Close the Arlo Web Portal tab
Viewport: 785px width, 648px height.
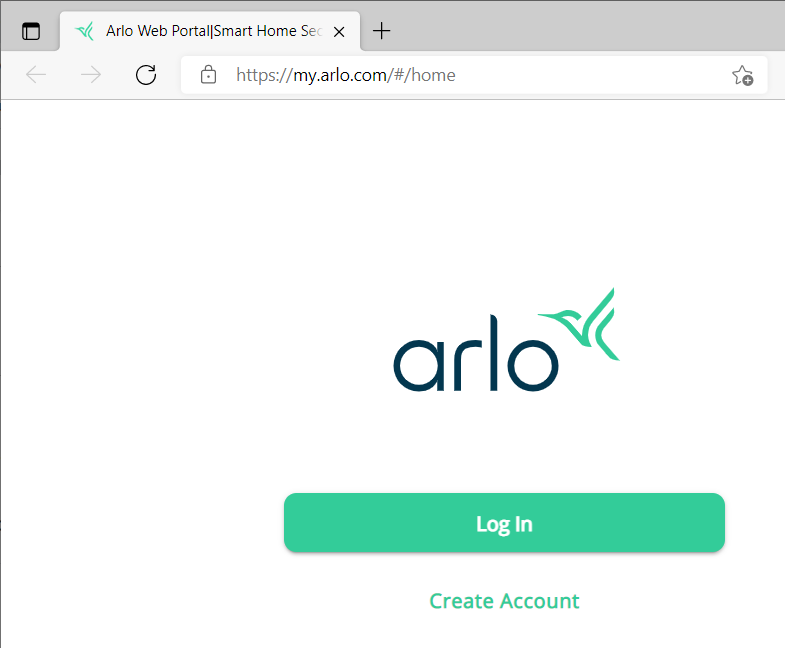[340, 31]
